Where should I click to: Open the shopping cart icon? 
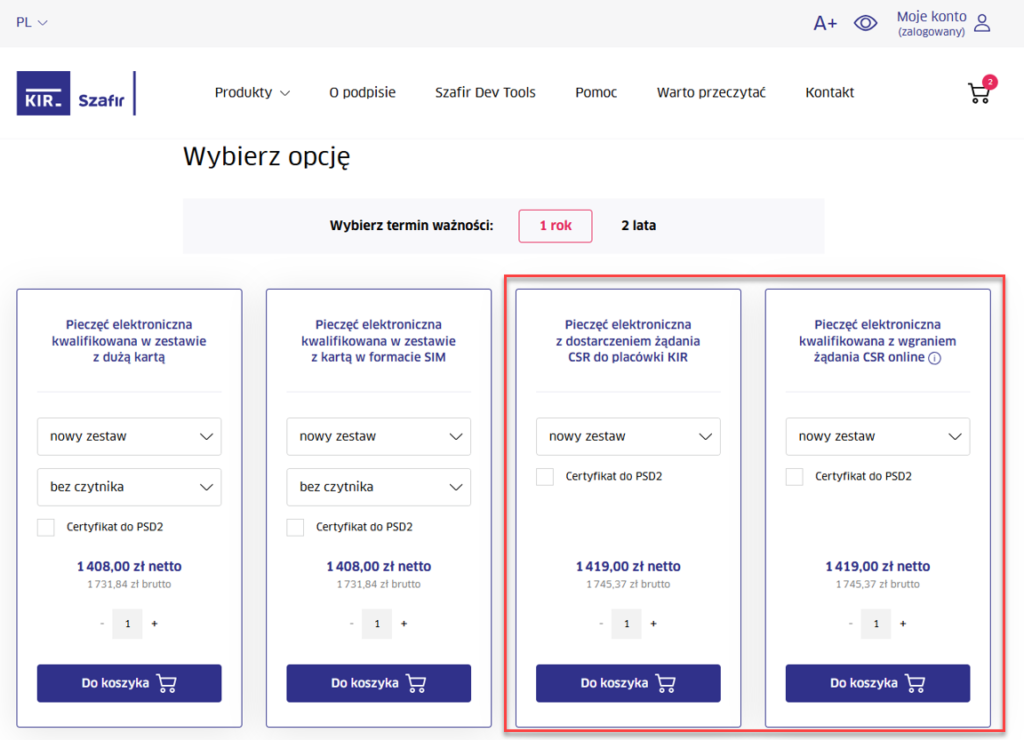pyautogui.click(x=979, y=93)
